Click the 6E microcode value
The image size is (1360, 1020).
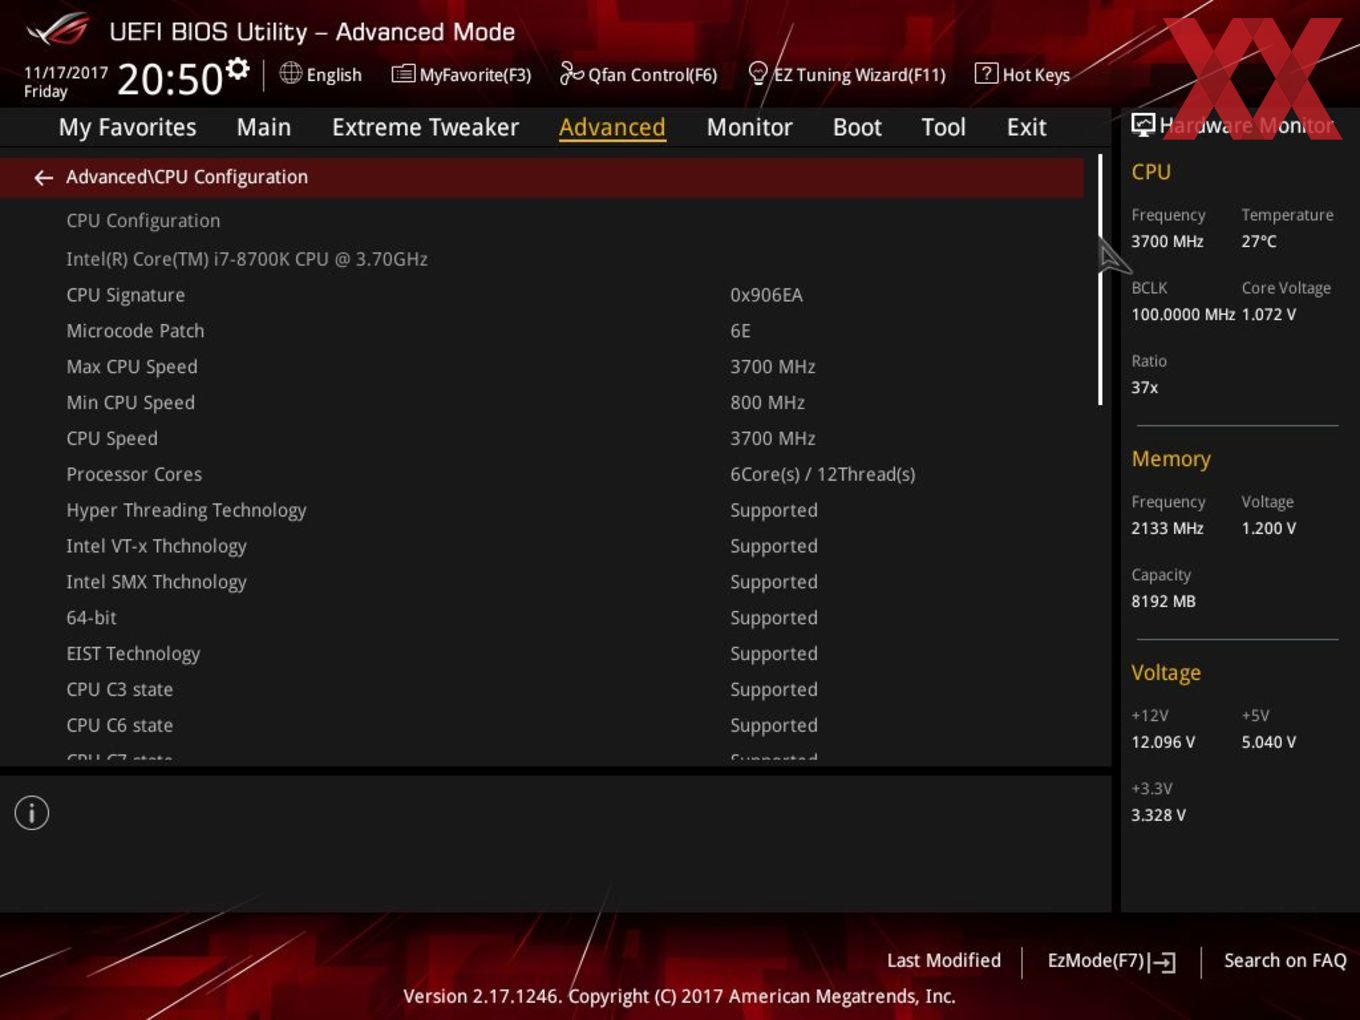(x=740, y=331)
